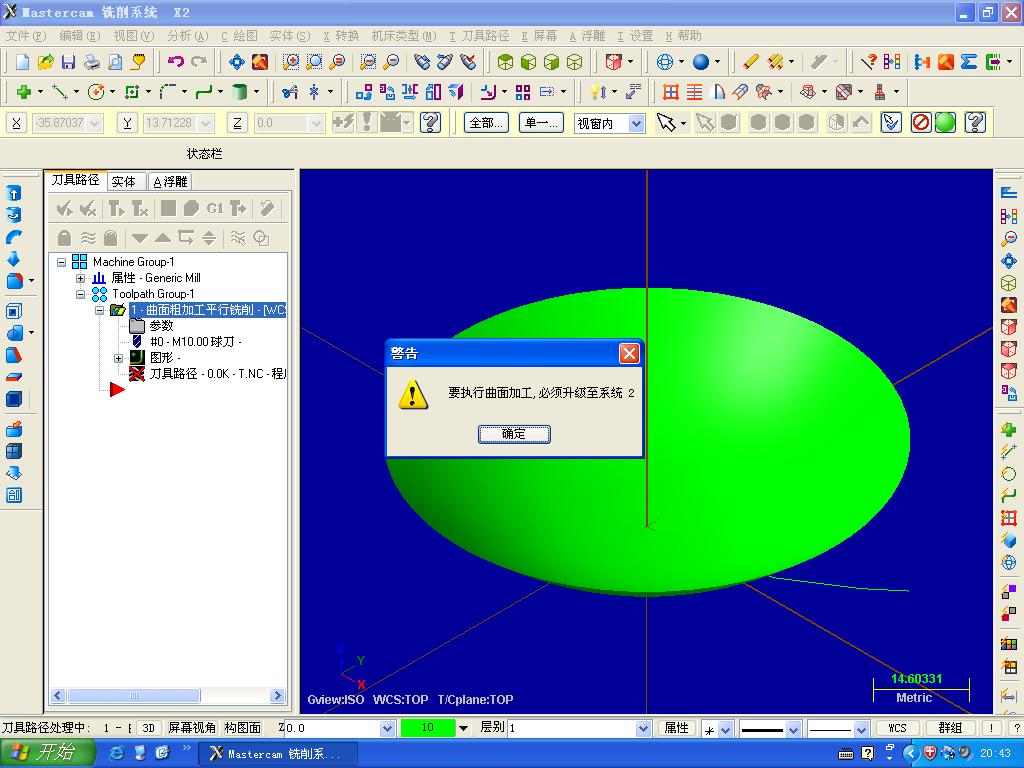
Task: Click the 单一... selection button
Action: tap(541, 122)
